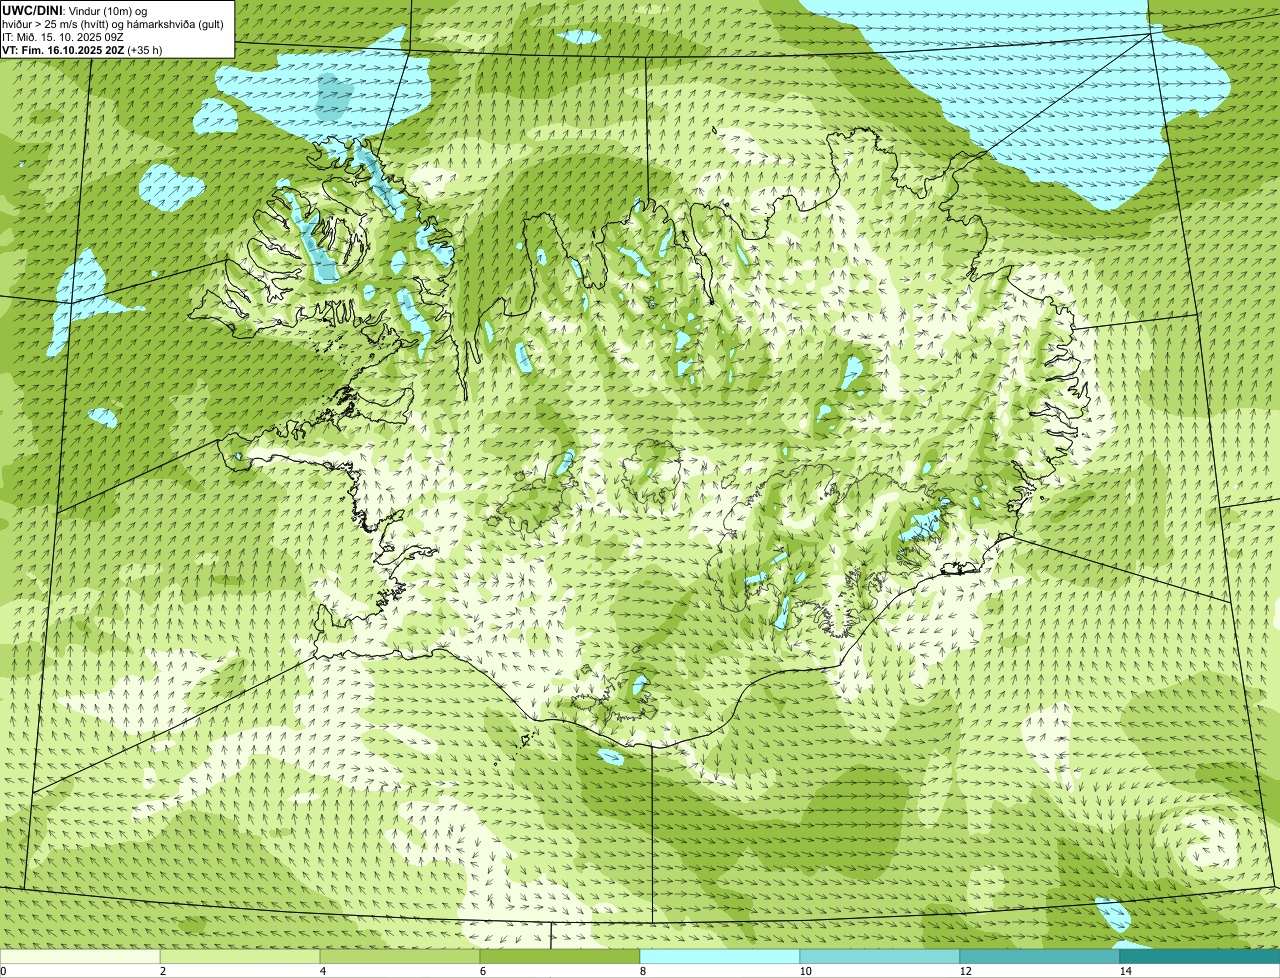Click the legend scale label "10"
Screen dimensions: 1280x978
[x=805, y=971]
